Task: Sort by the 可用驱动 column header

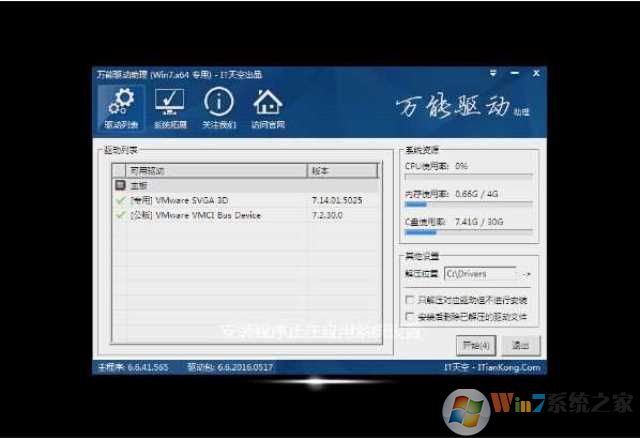Action: click(216, 171)
